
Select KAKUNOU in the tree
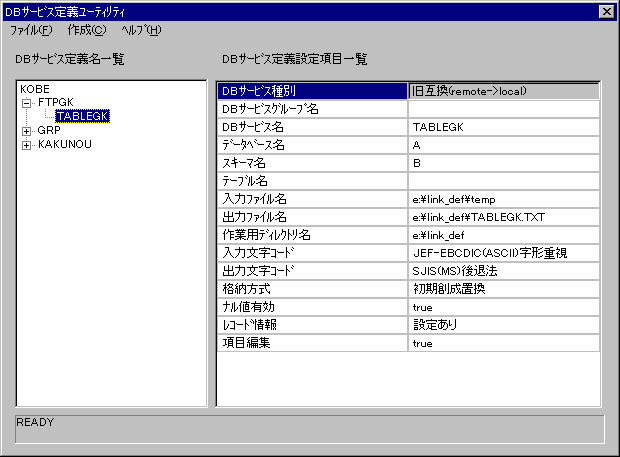point(65,144)
